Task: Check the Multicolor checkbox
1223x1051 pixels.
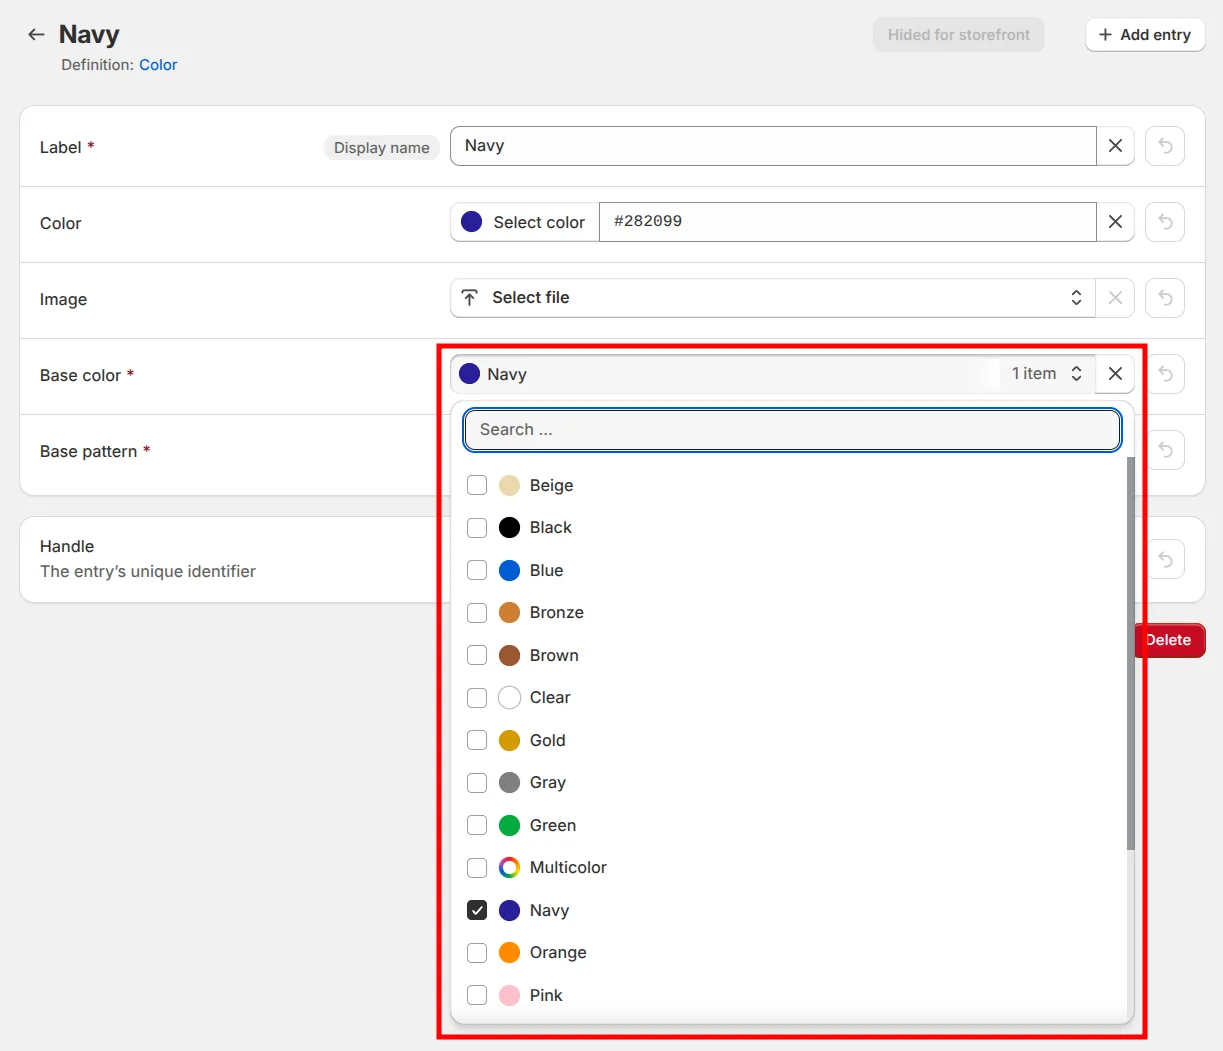Action: (477, 867)
